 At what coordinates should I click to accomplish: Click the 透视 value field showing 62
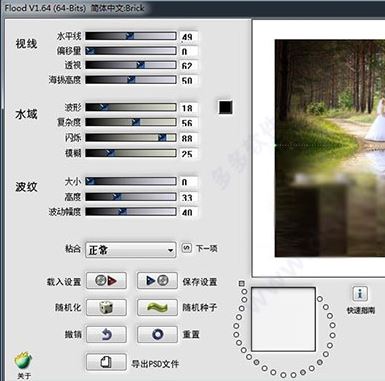[x=188, y=65]
